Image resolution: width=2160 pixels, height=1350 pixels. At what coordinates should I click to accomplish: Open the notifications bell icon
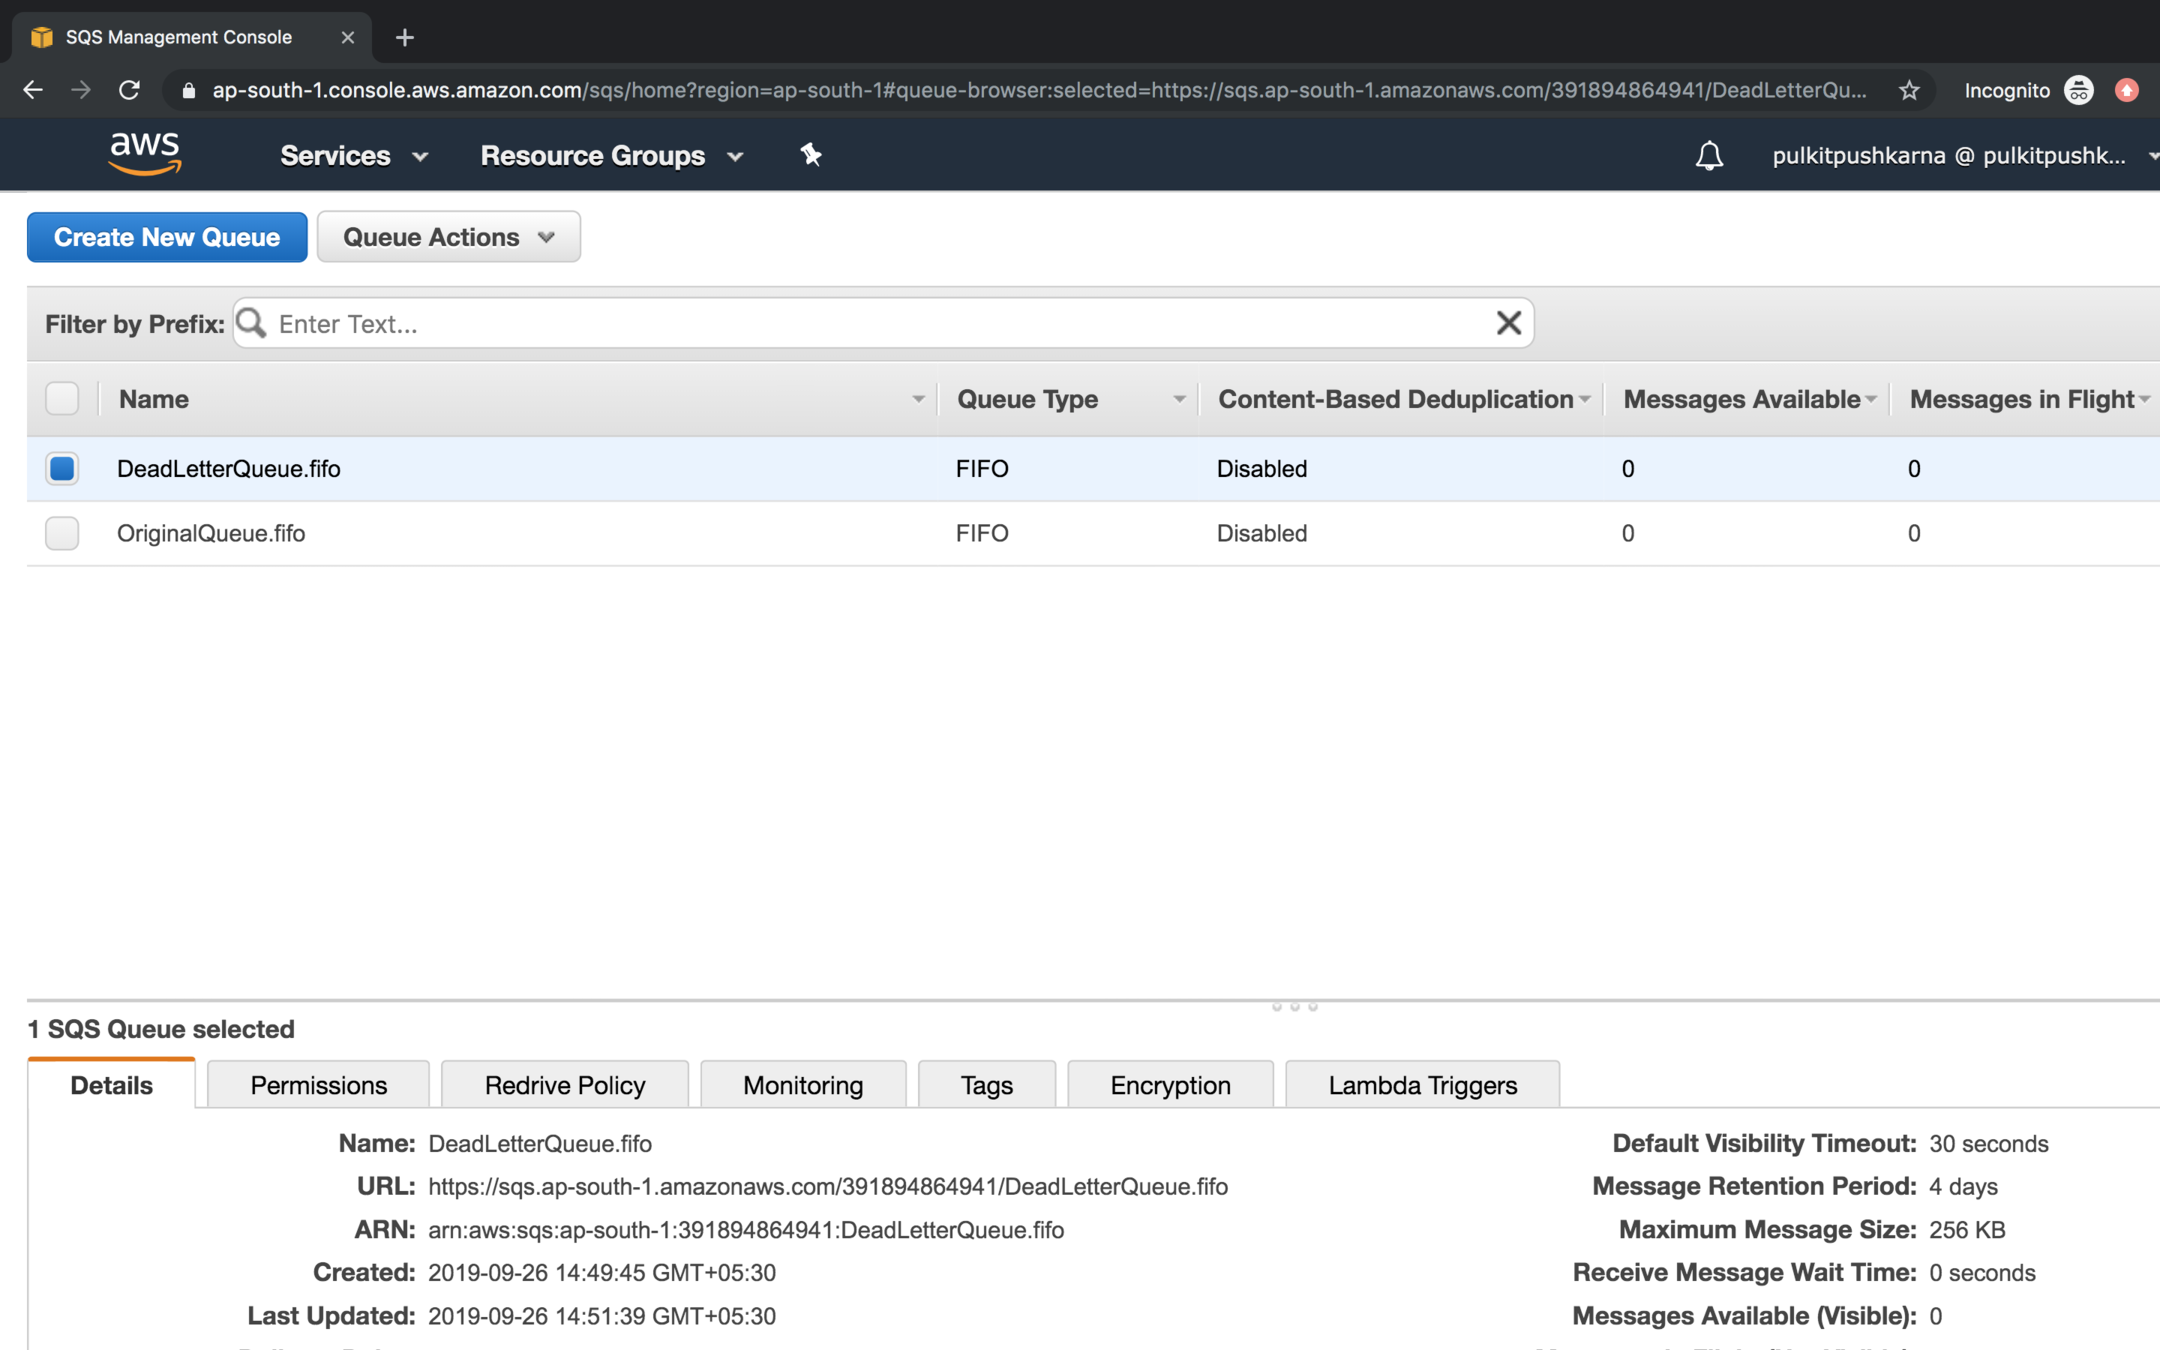1709,155
